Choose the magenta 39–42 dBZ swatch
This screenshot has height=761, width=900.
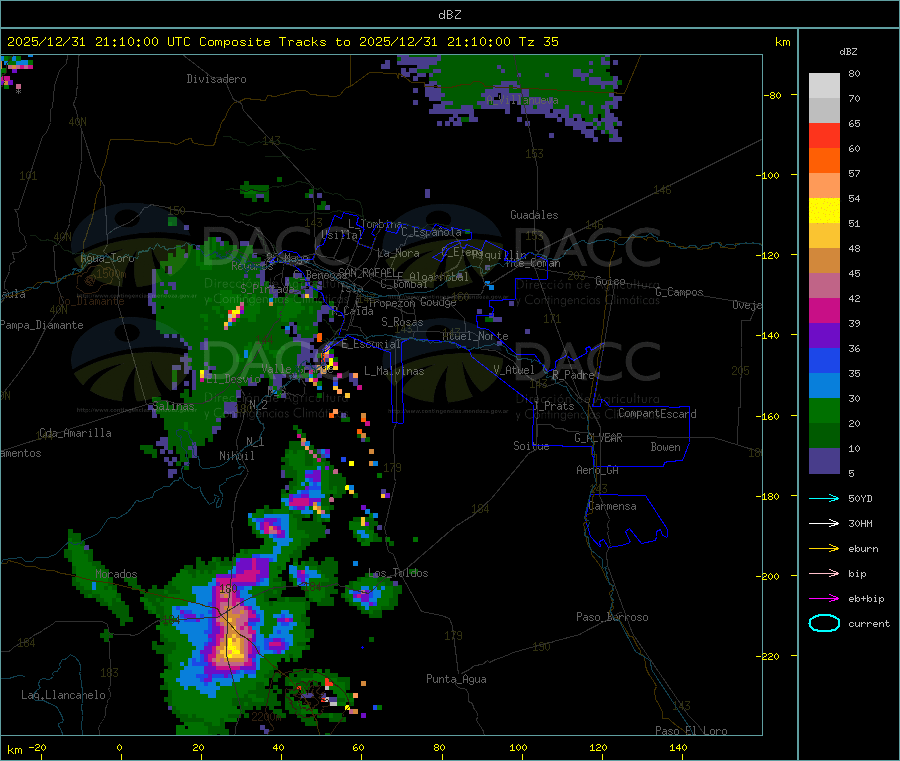(x=824, y=310)
